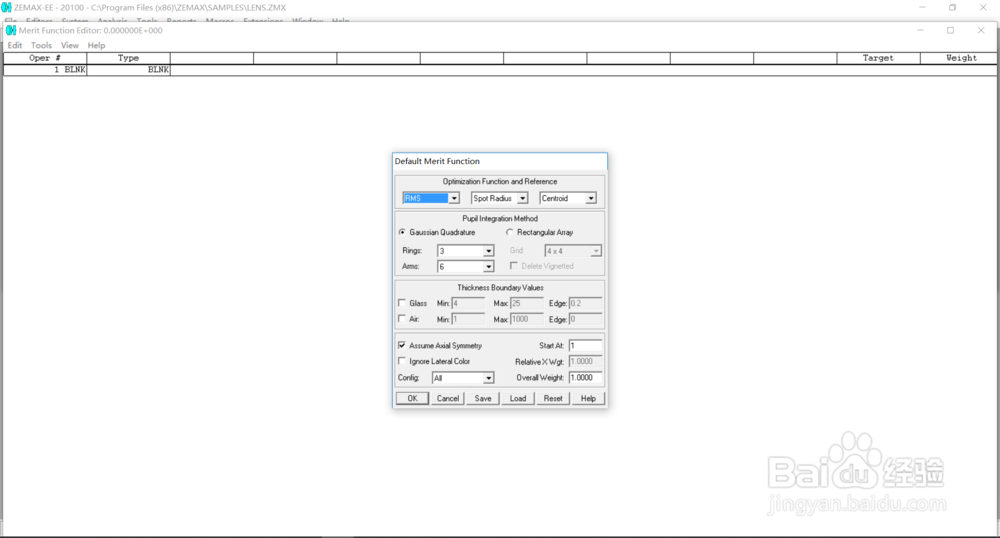Click the Oper # column header
This screenshot has height=538, width=1000.
[45, 58]
